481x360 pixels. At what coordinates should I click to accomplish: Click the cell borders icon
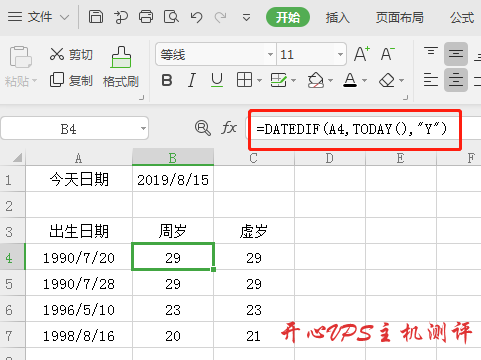(244, 80)
